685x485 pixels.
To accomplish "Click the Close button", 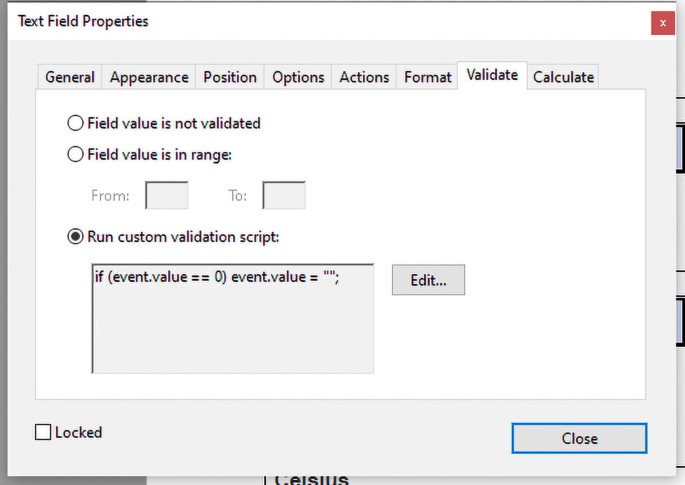I will [x=579, y=438].
